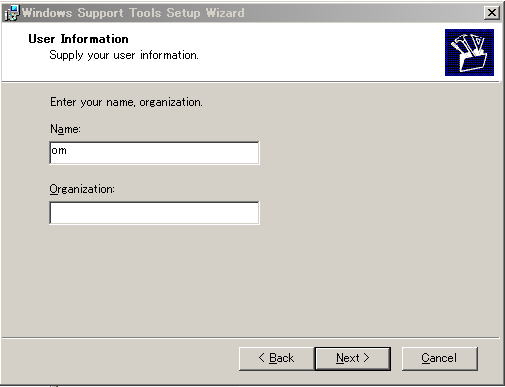505x387 pixels.
Task: Click the left arrow on the Back button
Action: click(x=262, y=358)
